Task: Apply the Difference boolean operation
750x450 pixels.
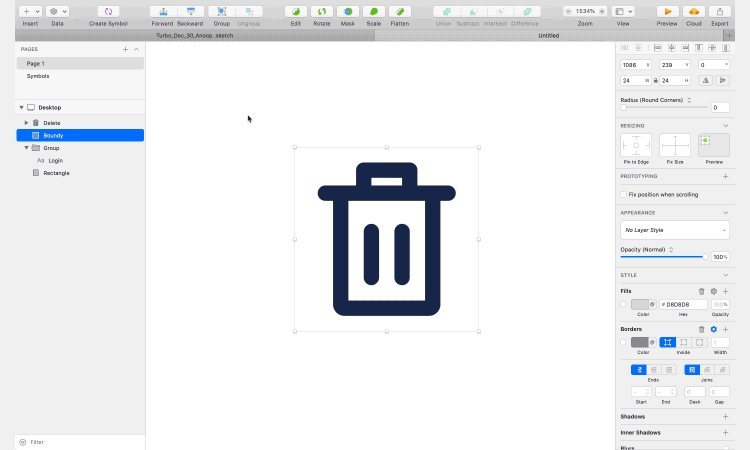Action: 527,11
